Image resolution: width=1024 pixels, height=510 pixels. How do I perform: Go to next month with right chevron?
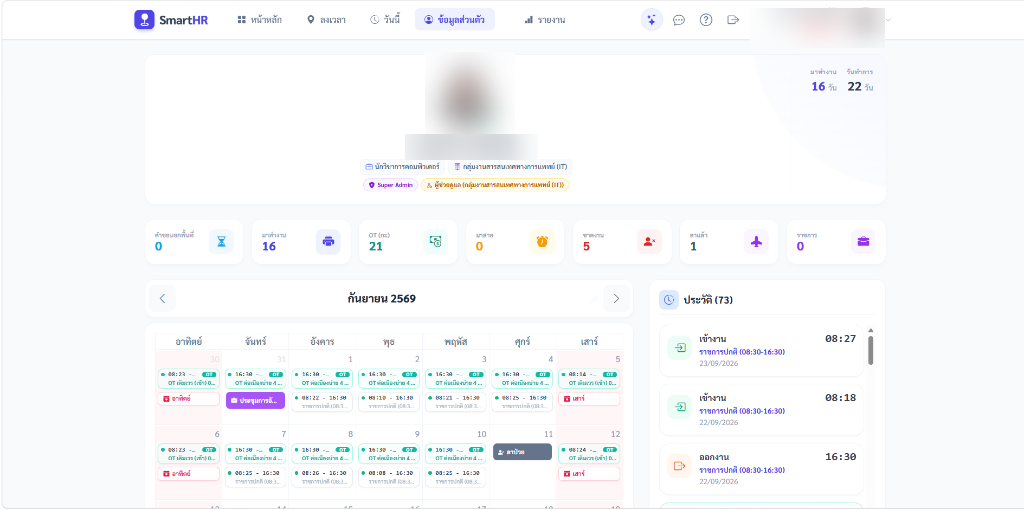click(616, 298)
